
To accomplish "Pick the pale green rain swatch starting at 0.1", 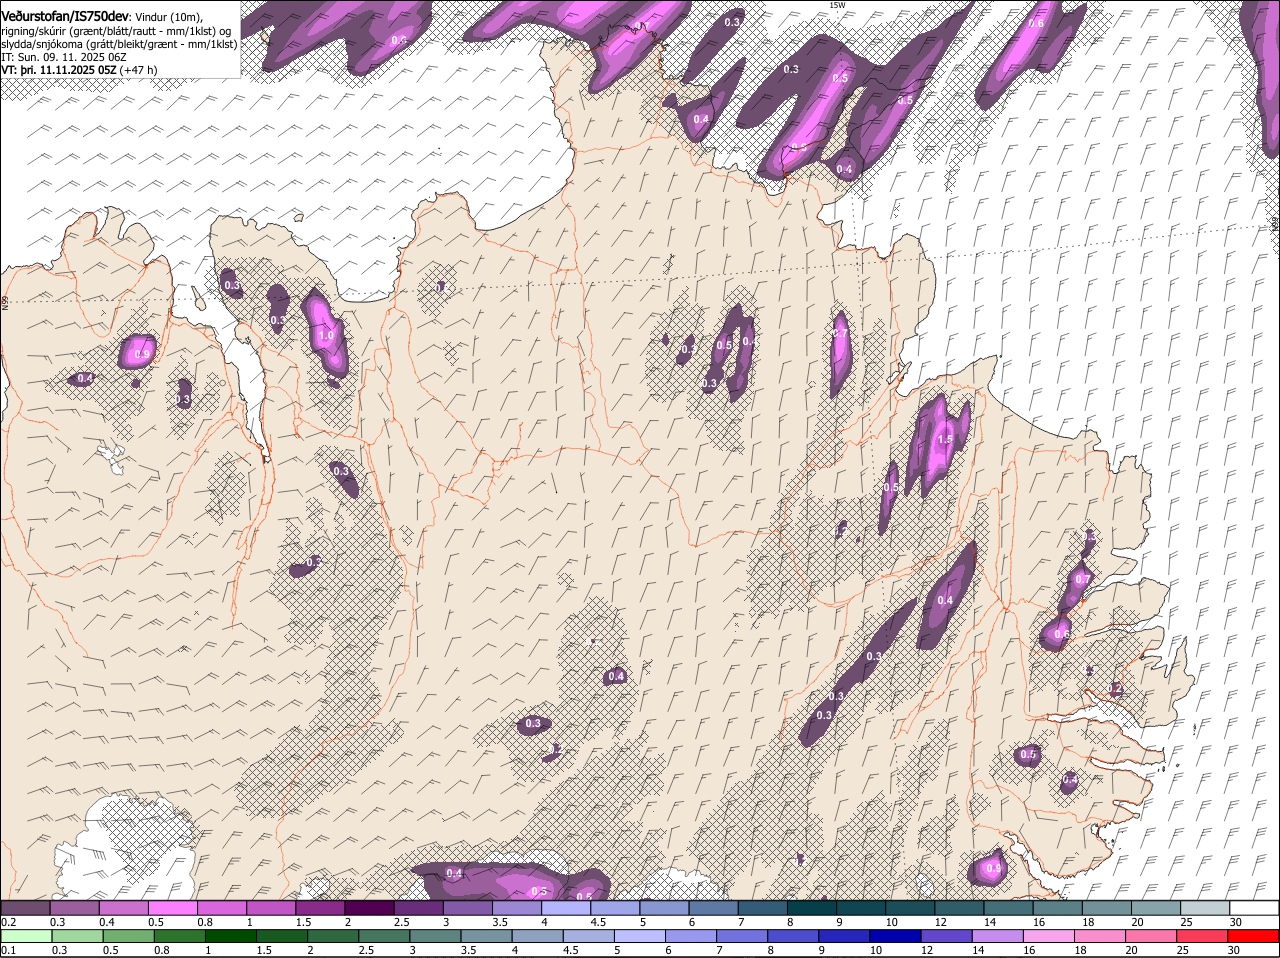I will (26, 936).
